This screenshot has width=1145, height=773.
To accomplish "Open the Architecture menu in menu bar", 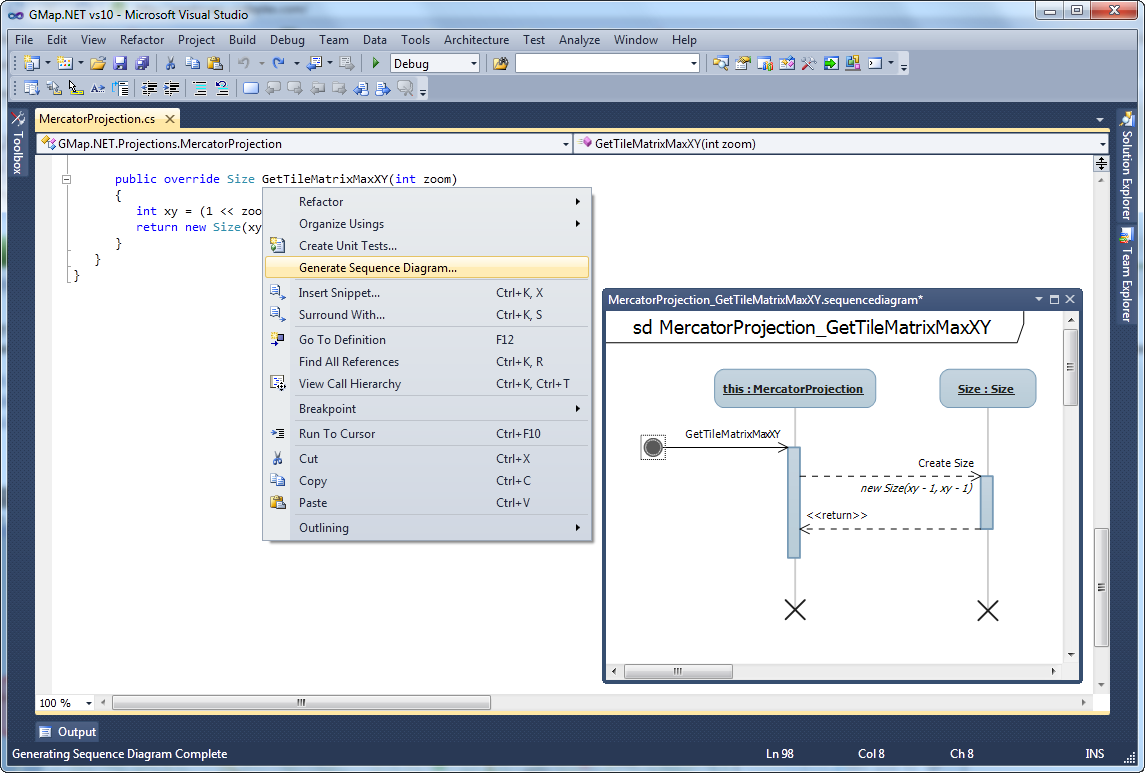I will 476,40.
